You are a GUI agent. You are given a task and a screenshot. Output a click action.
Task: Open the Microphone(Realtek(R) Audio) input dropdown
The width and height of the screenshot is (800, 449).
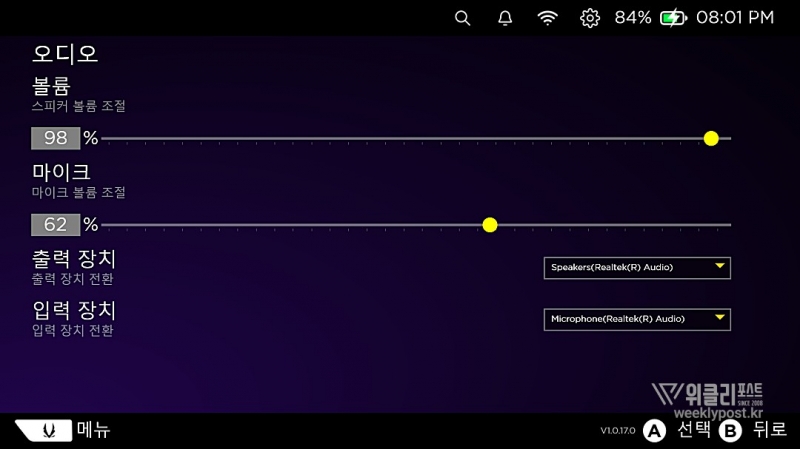(x=637, y=319)
